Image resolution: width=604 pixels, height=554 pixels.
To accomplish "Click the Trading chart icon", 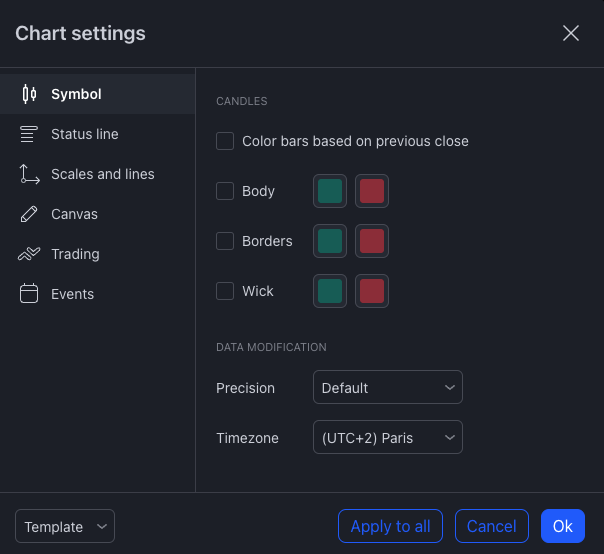I will [29, 254].
